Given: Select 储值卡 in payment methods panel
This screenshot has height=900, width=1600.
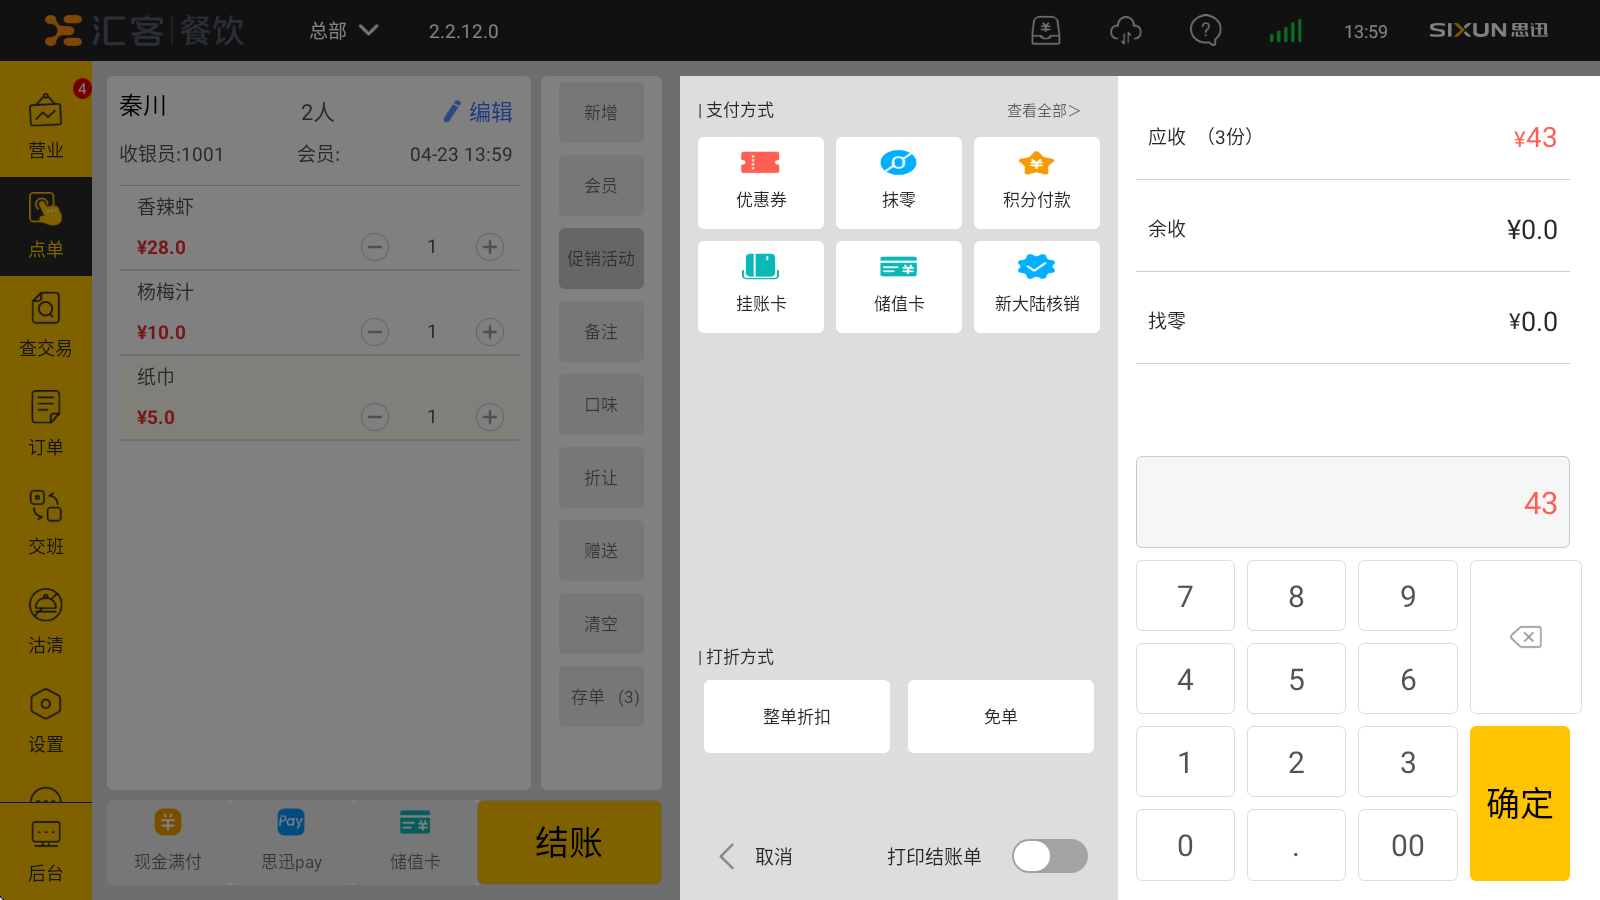Looking at the screenshot, I should click(899, 287).
